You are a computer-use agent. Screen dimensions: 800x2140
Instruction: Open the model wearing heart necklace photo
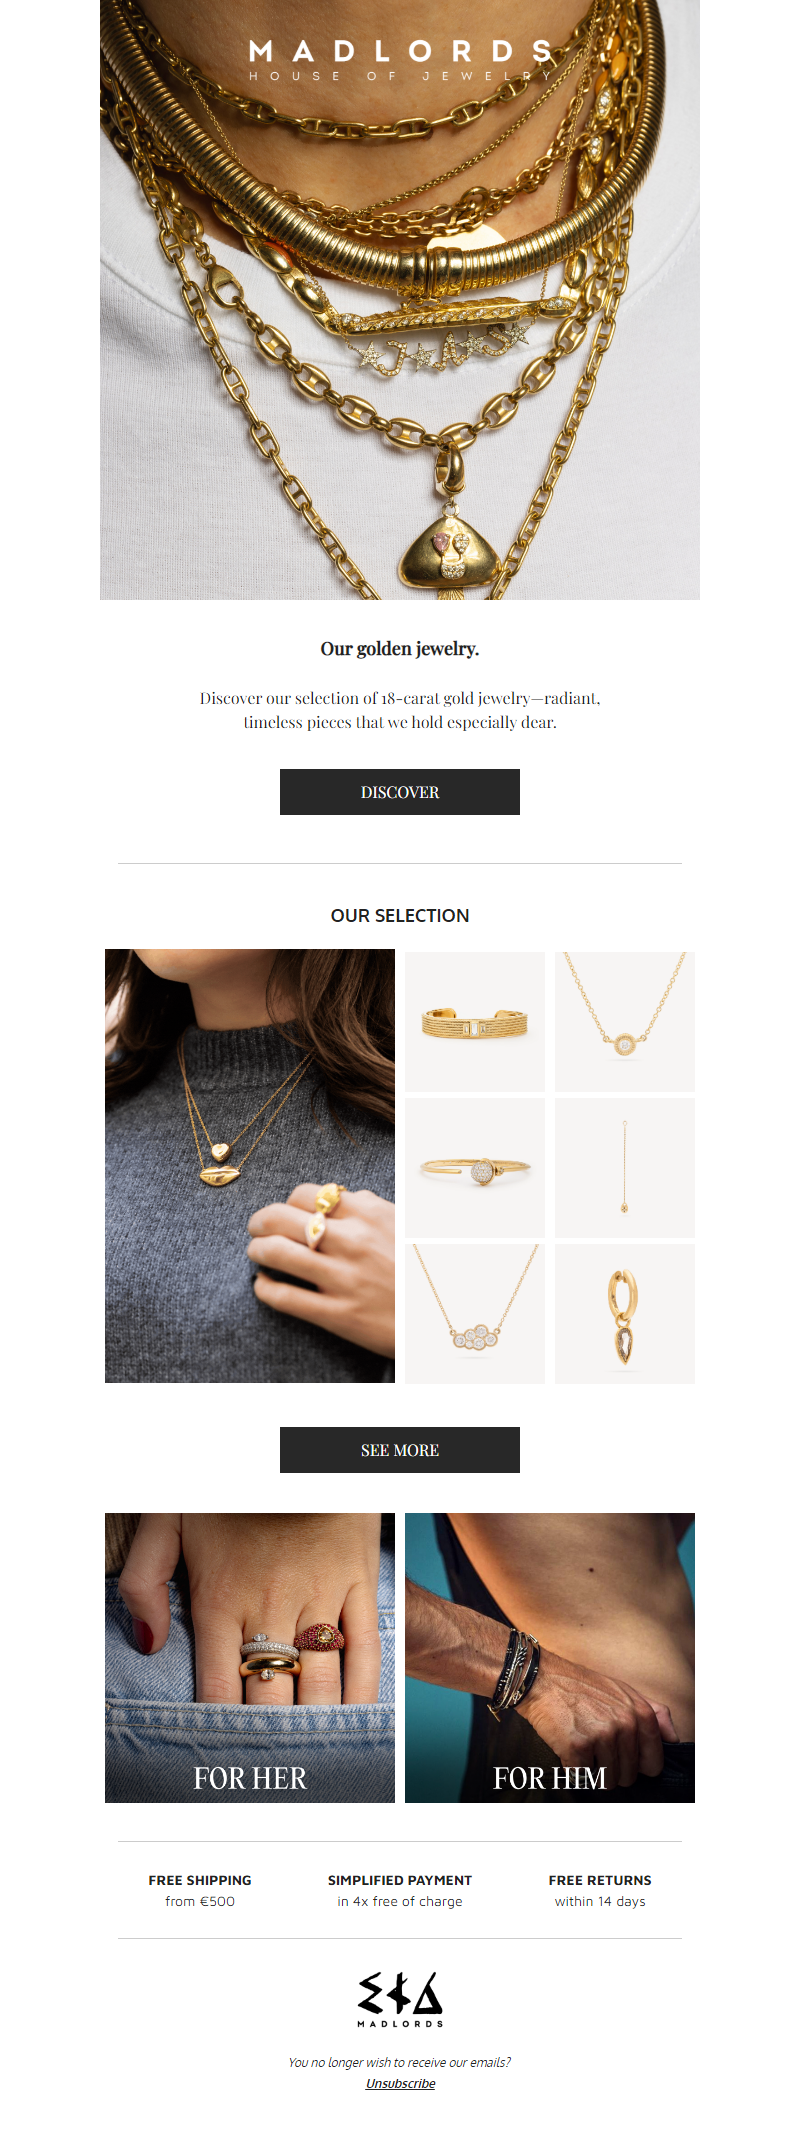coord(250,1166)
